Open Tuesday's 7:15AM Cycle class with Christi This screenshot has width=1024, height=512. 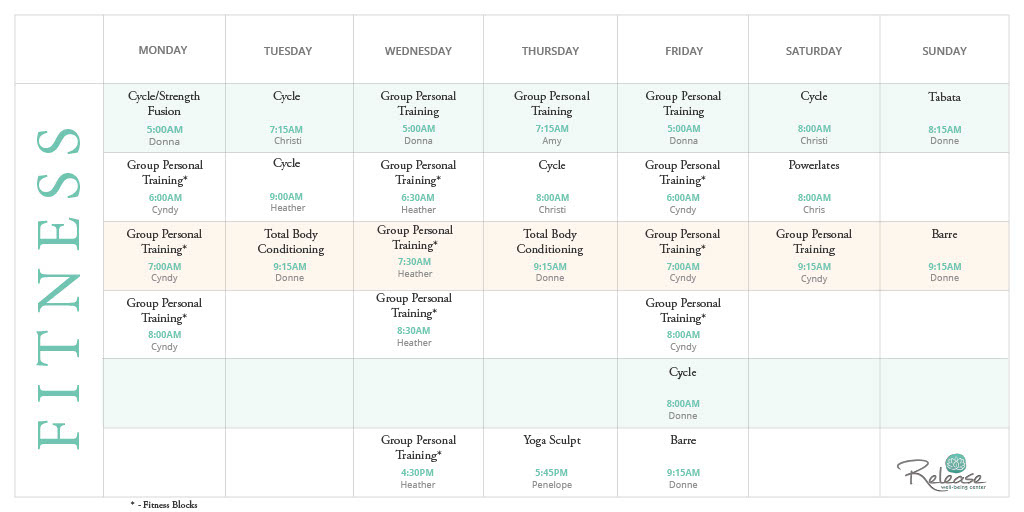(x=286, y=117)
